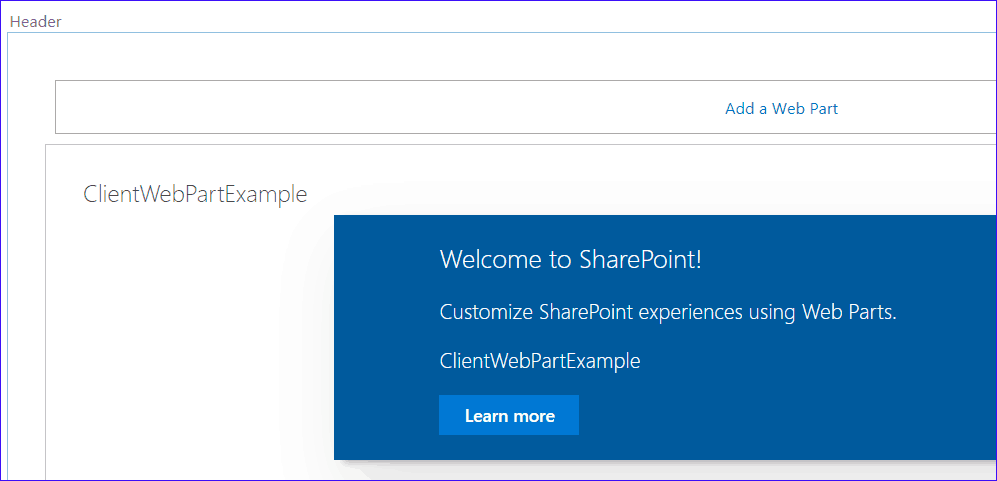The height and width of the screenshot is (481, 997).
Task: Click the Welcome to SharePoint! heading
Action: coord(570,259)
